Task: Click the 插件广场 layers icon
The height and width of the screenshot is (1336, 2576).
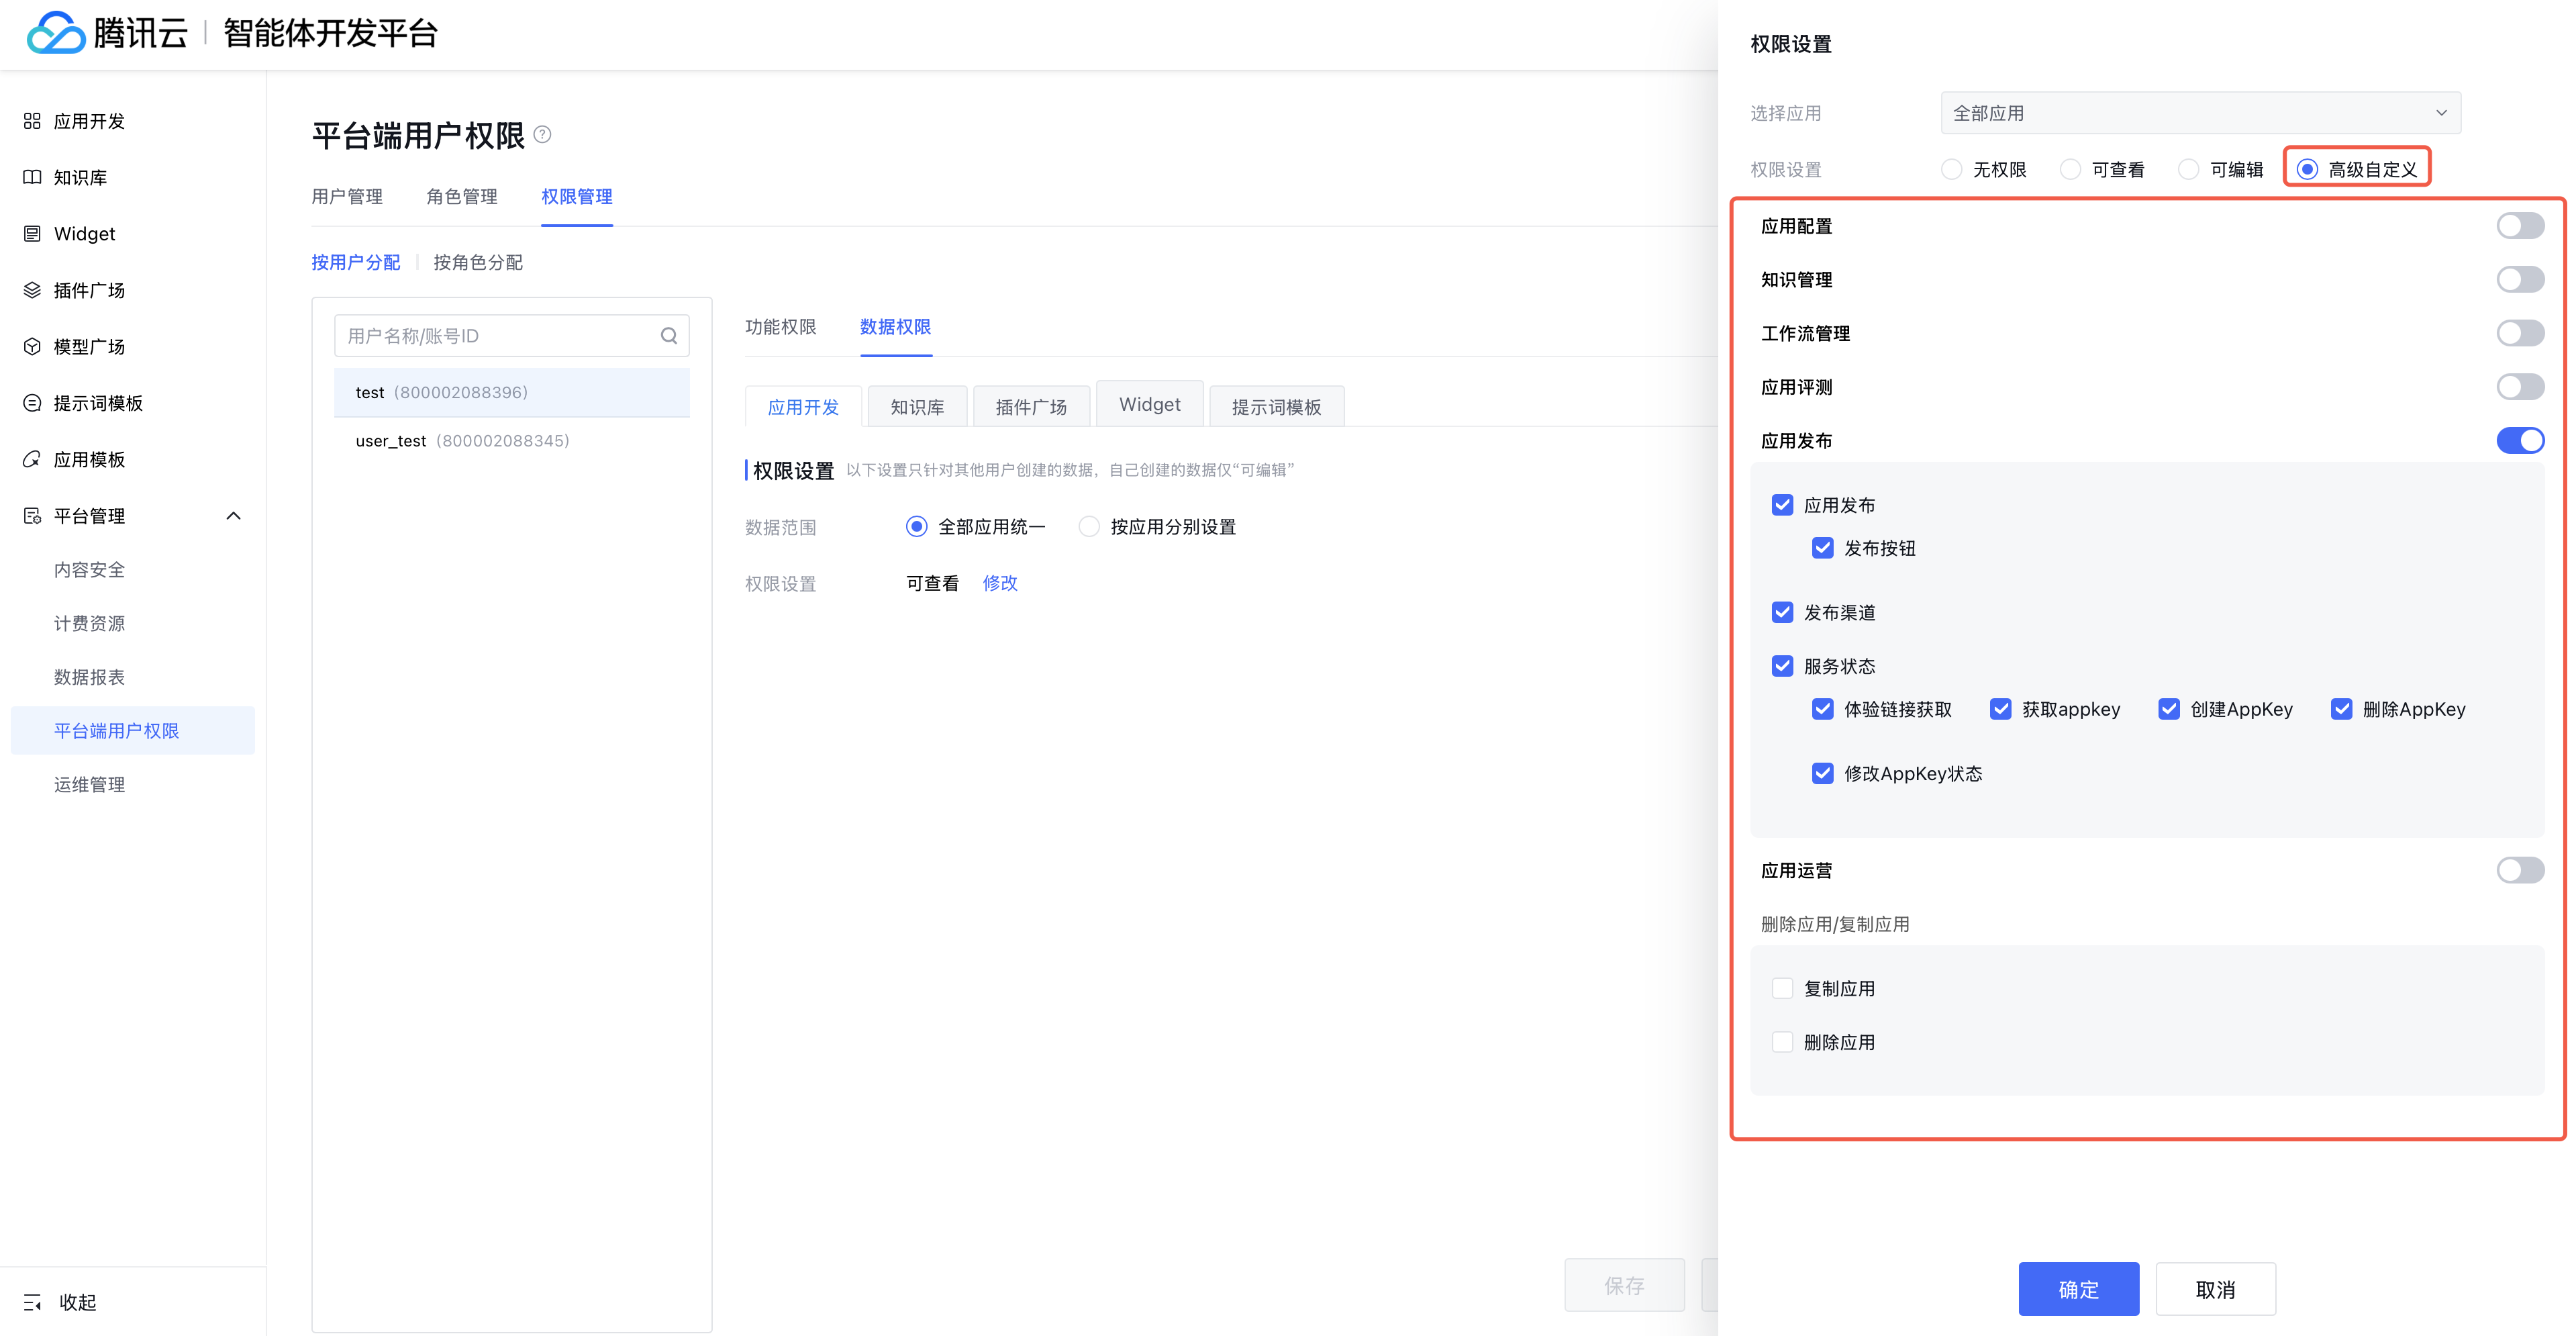Action: (32, 290)
